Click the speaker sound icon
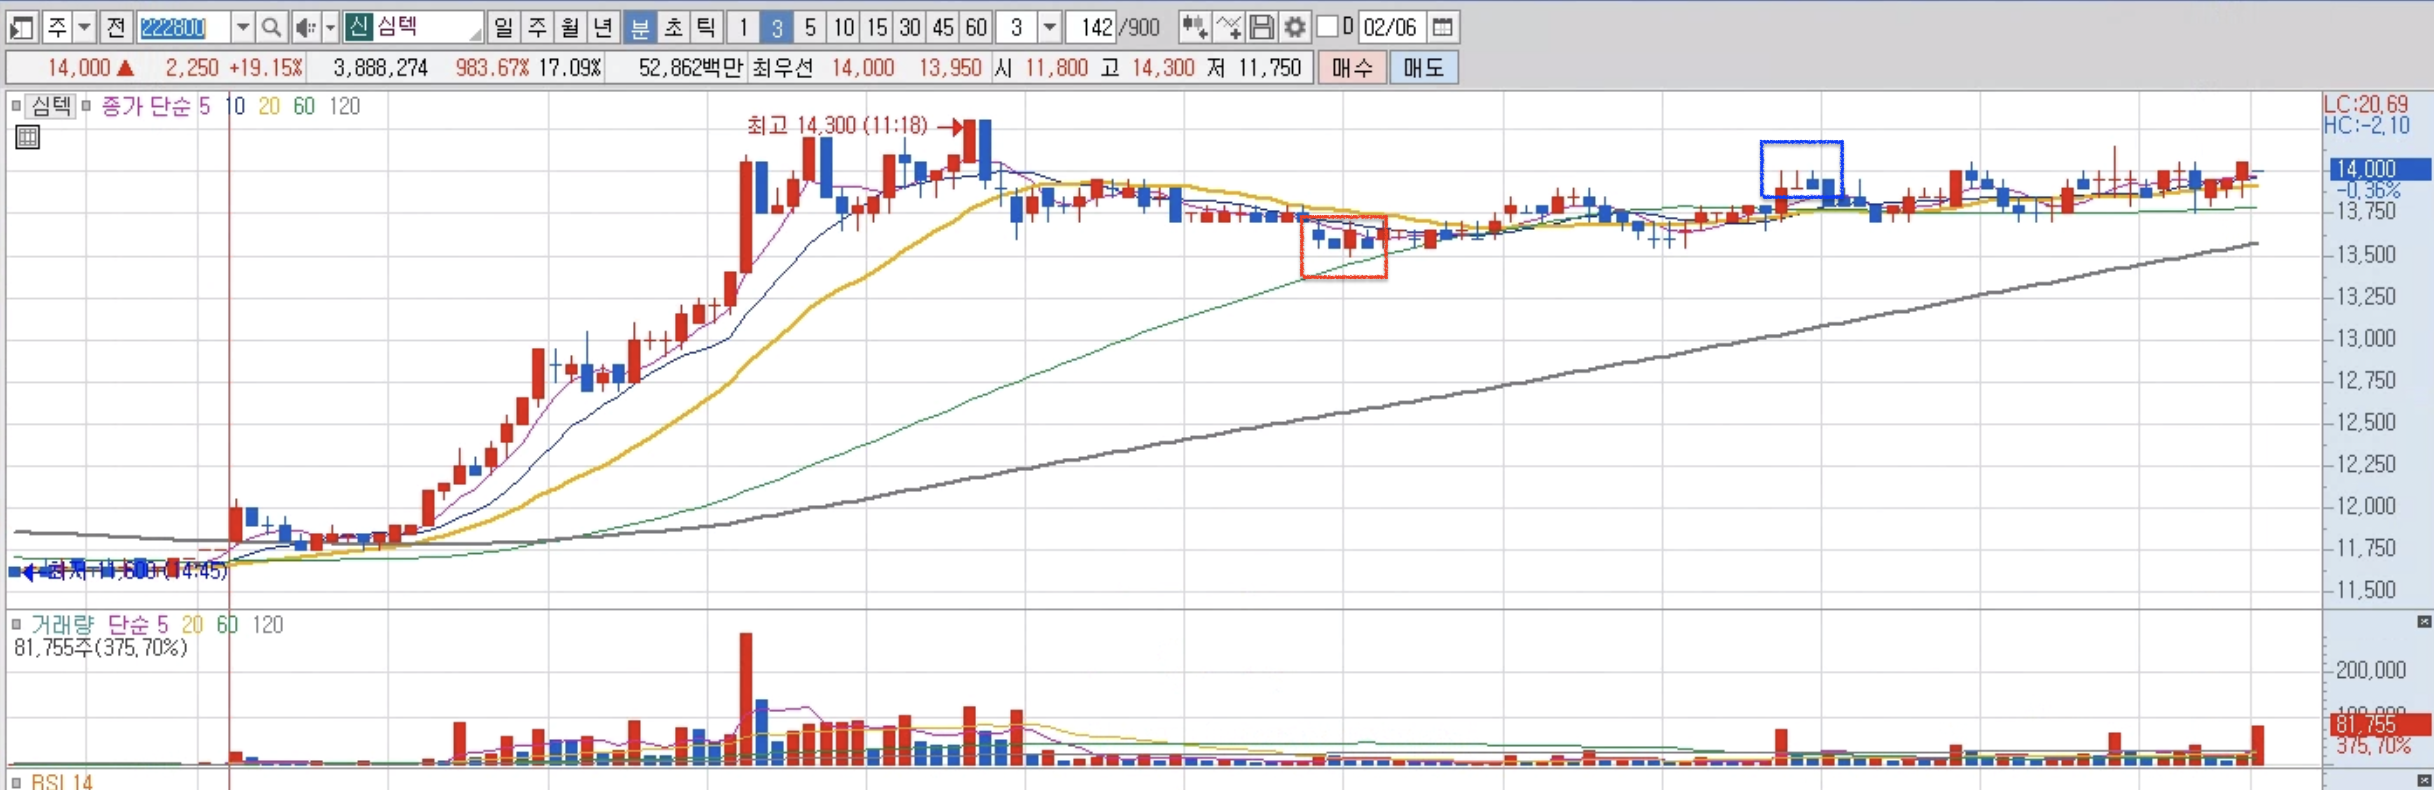2434x790 pixels. (305, 27)
